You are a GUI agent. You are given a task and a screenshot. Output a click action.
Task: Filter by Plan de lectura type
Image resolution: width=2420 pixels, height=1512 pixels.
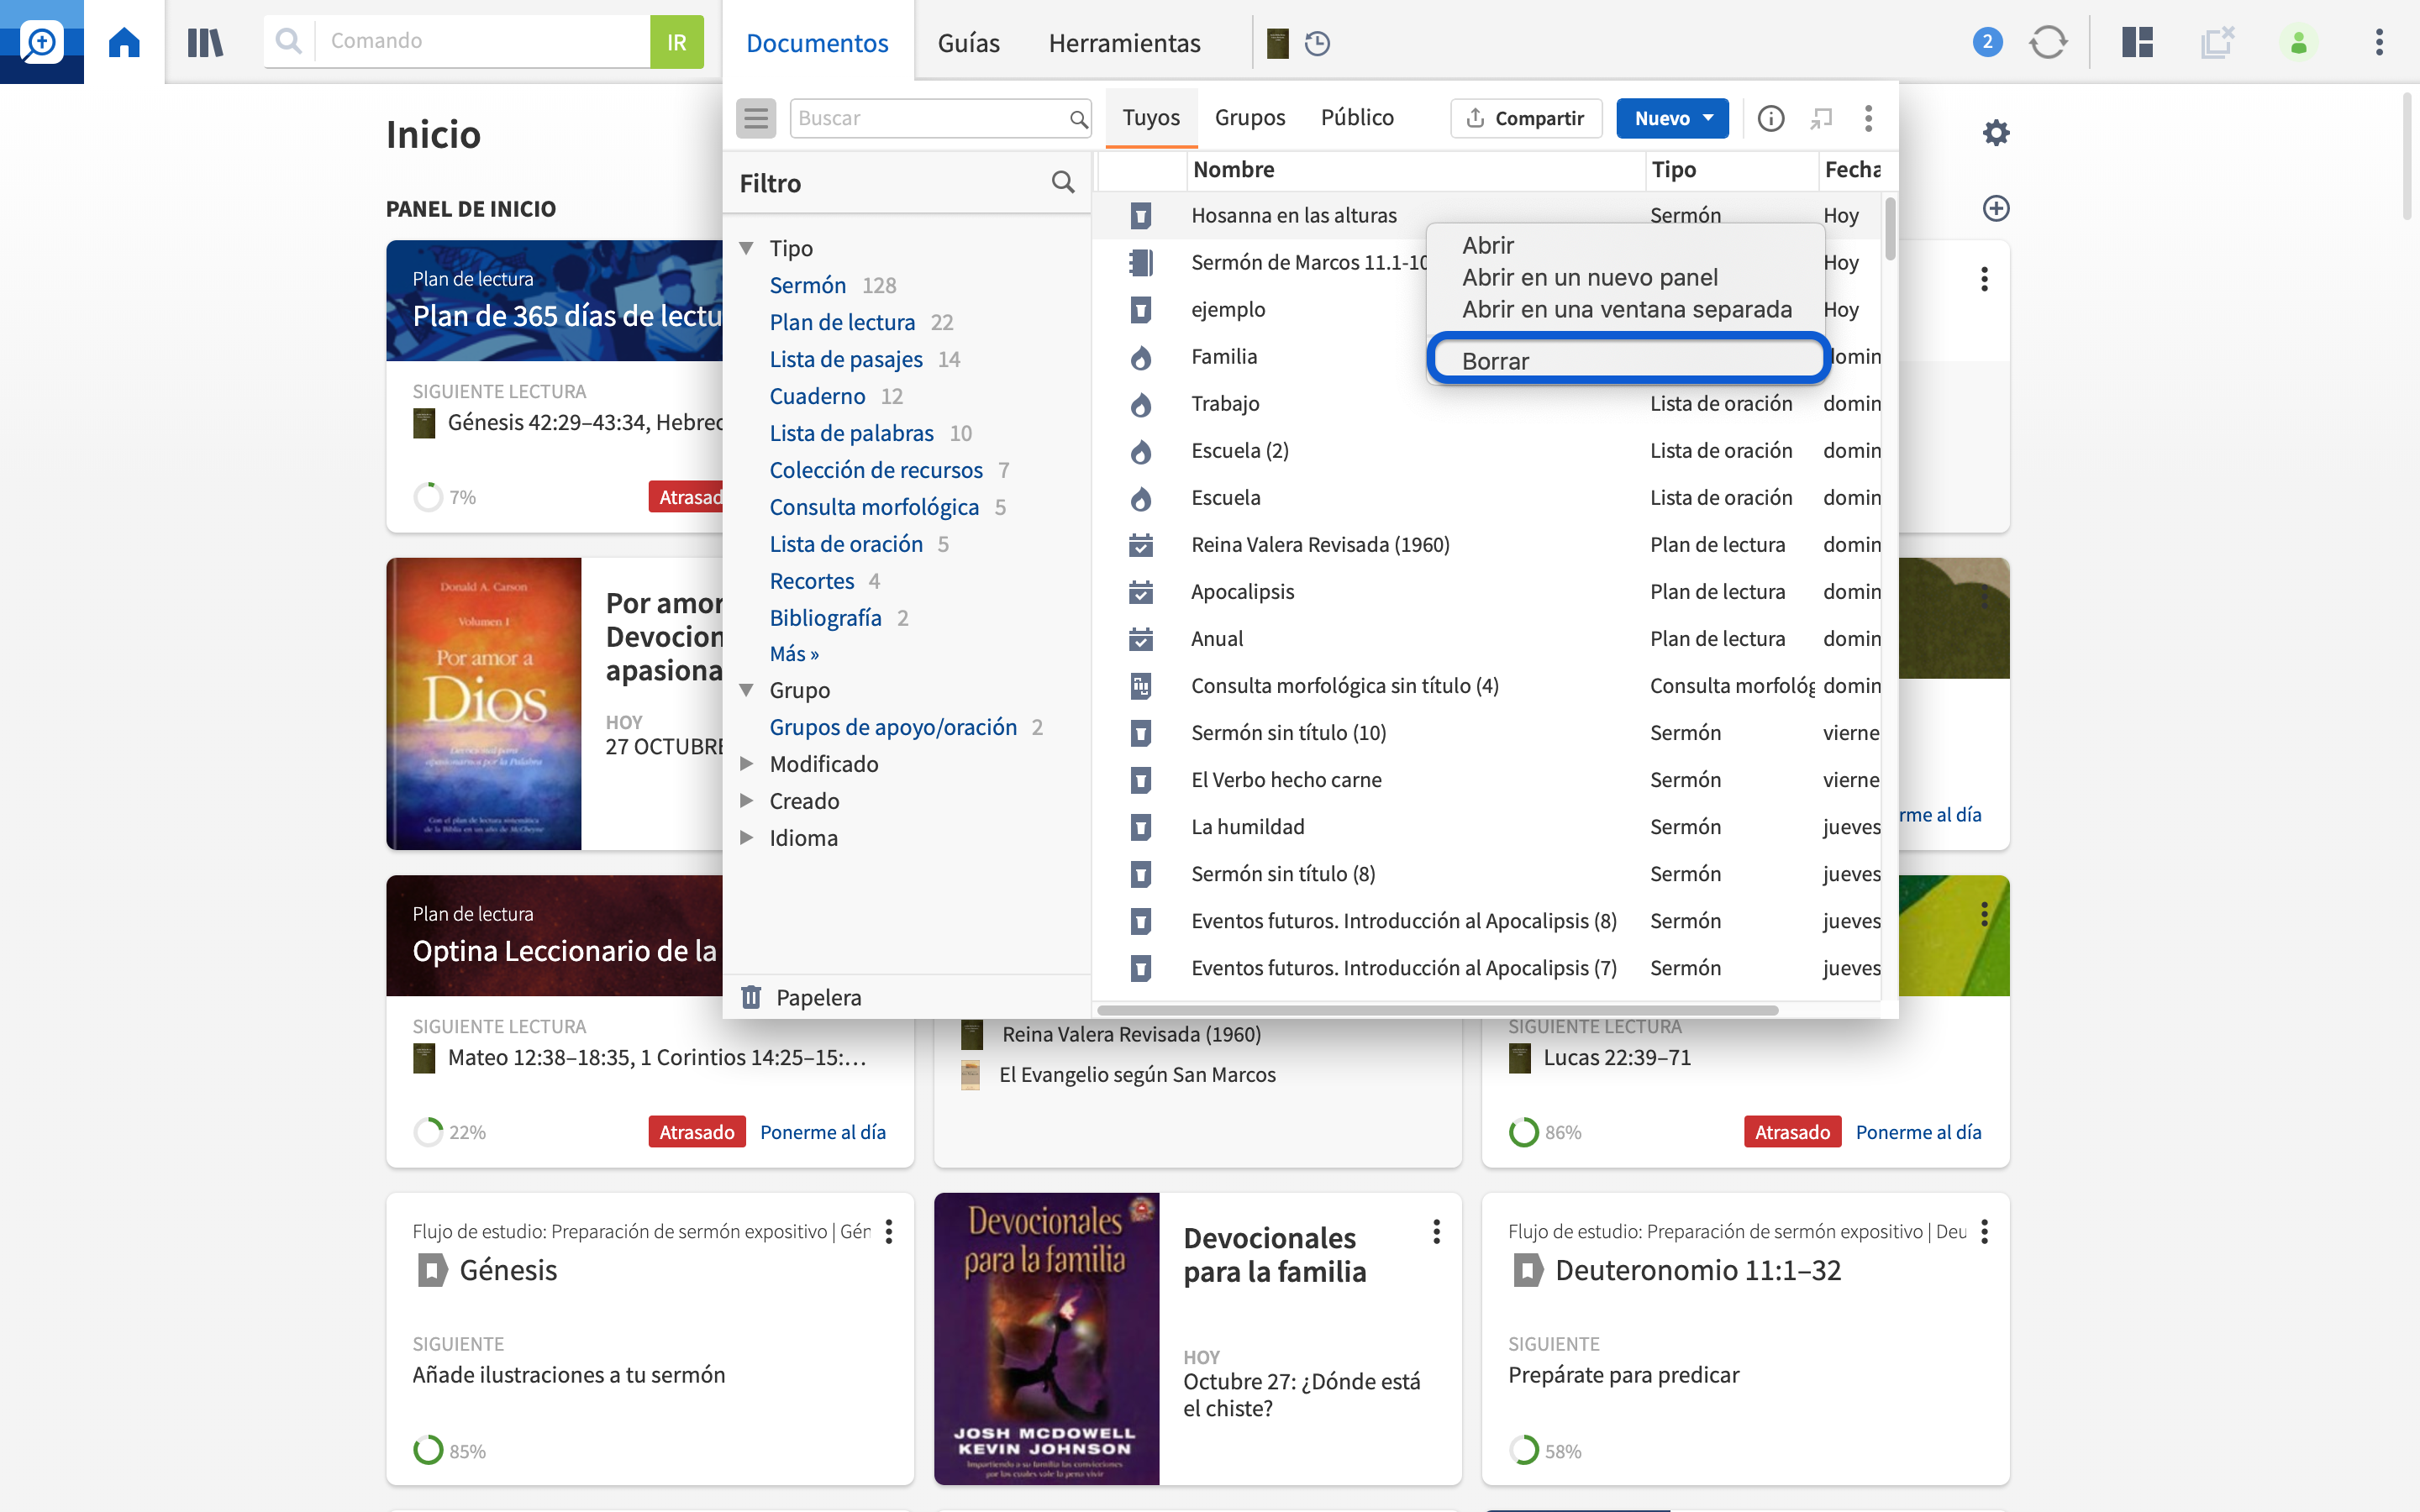(842, 322)
